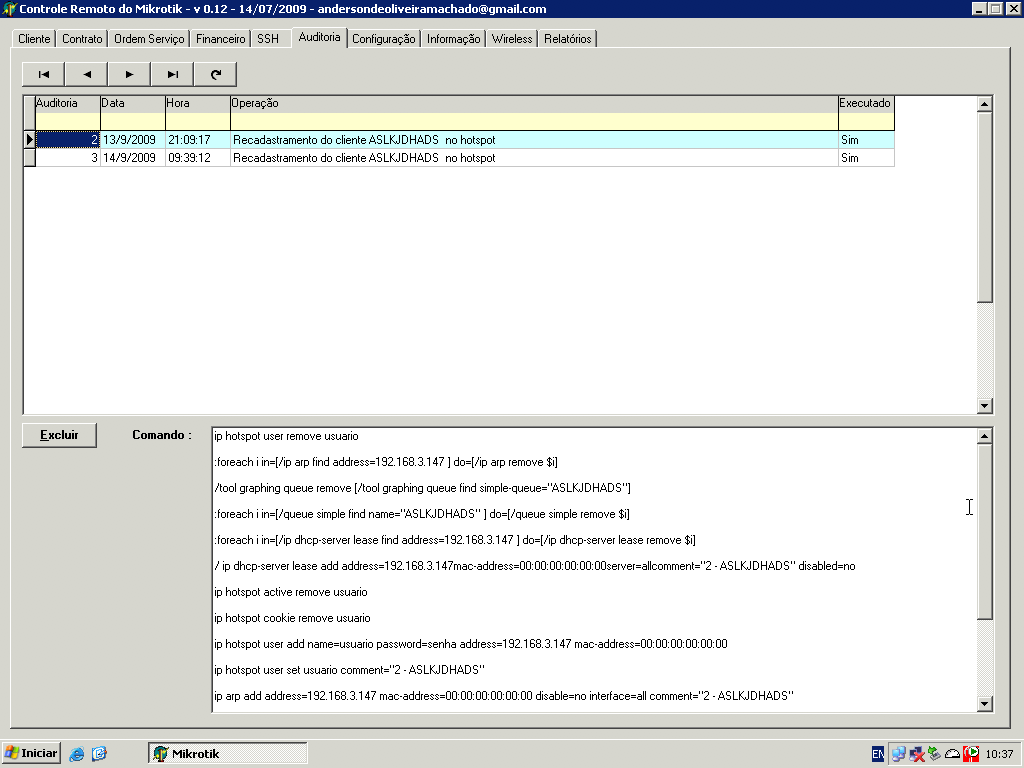Click the taskbar clock showing 10:37

point(999,754)
